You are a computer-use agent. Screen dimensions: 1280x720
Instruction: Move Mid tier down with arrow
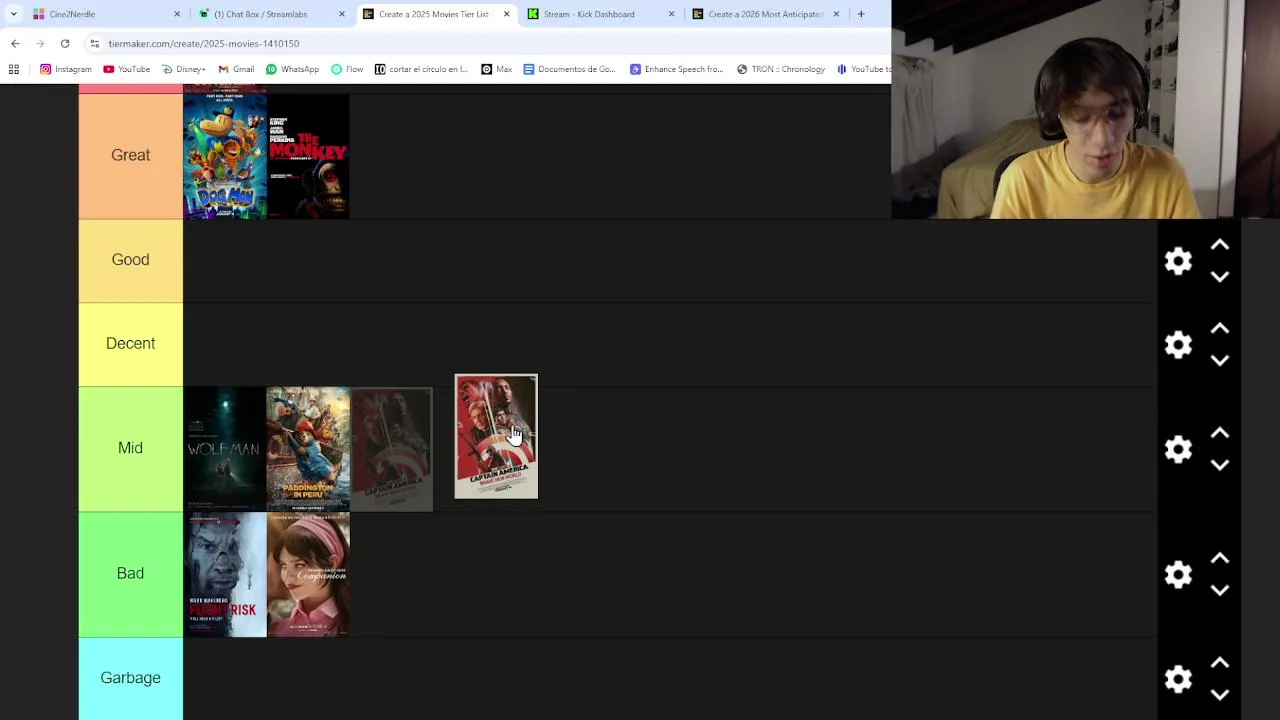point(1220,465)
